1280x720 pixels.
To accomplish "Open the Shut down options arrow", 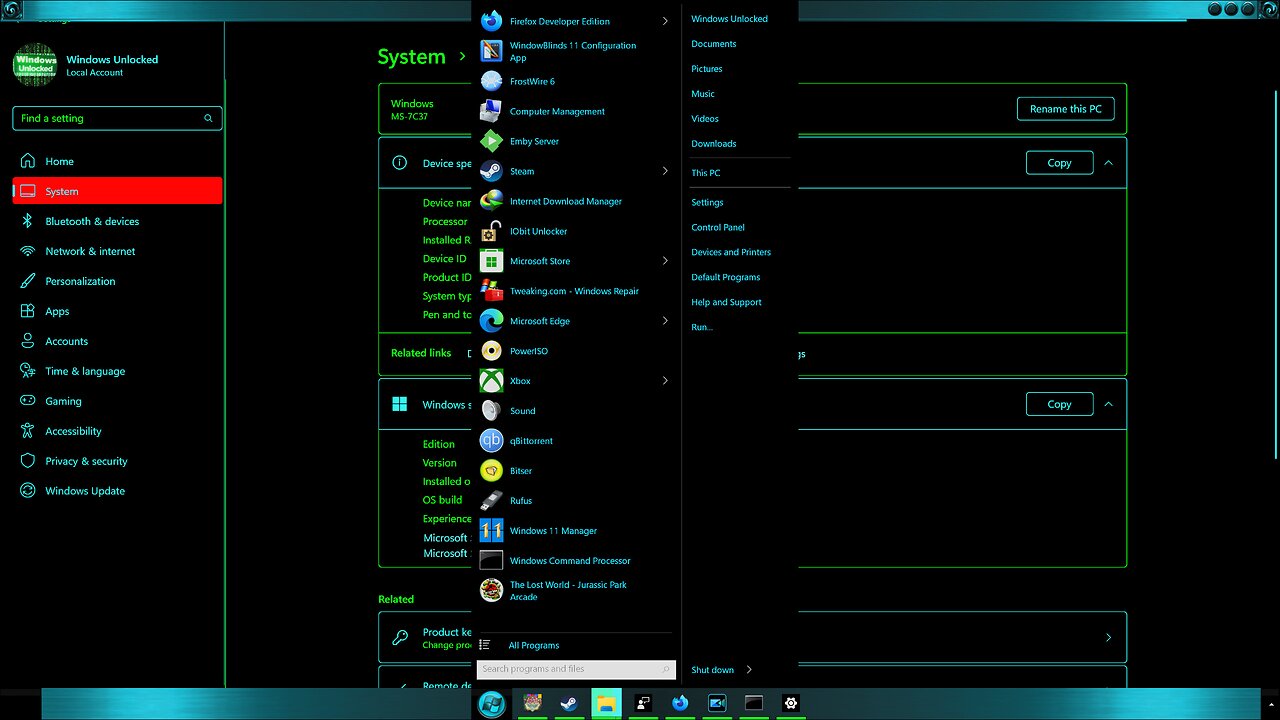I will (749, 670).
